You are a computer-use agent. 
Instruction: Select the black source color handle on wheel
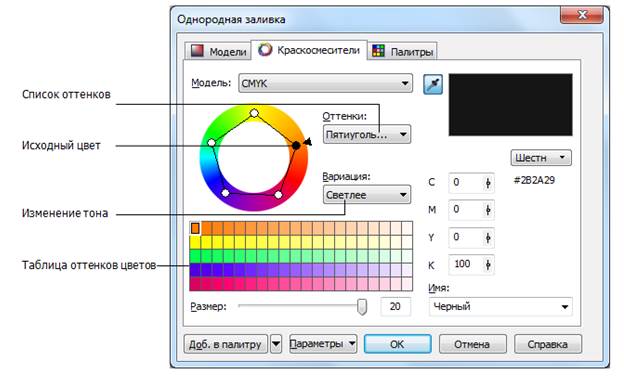click(x=296, y=146)
